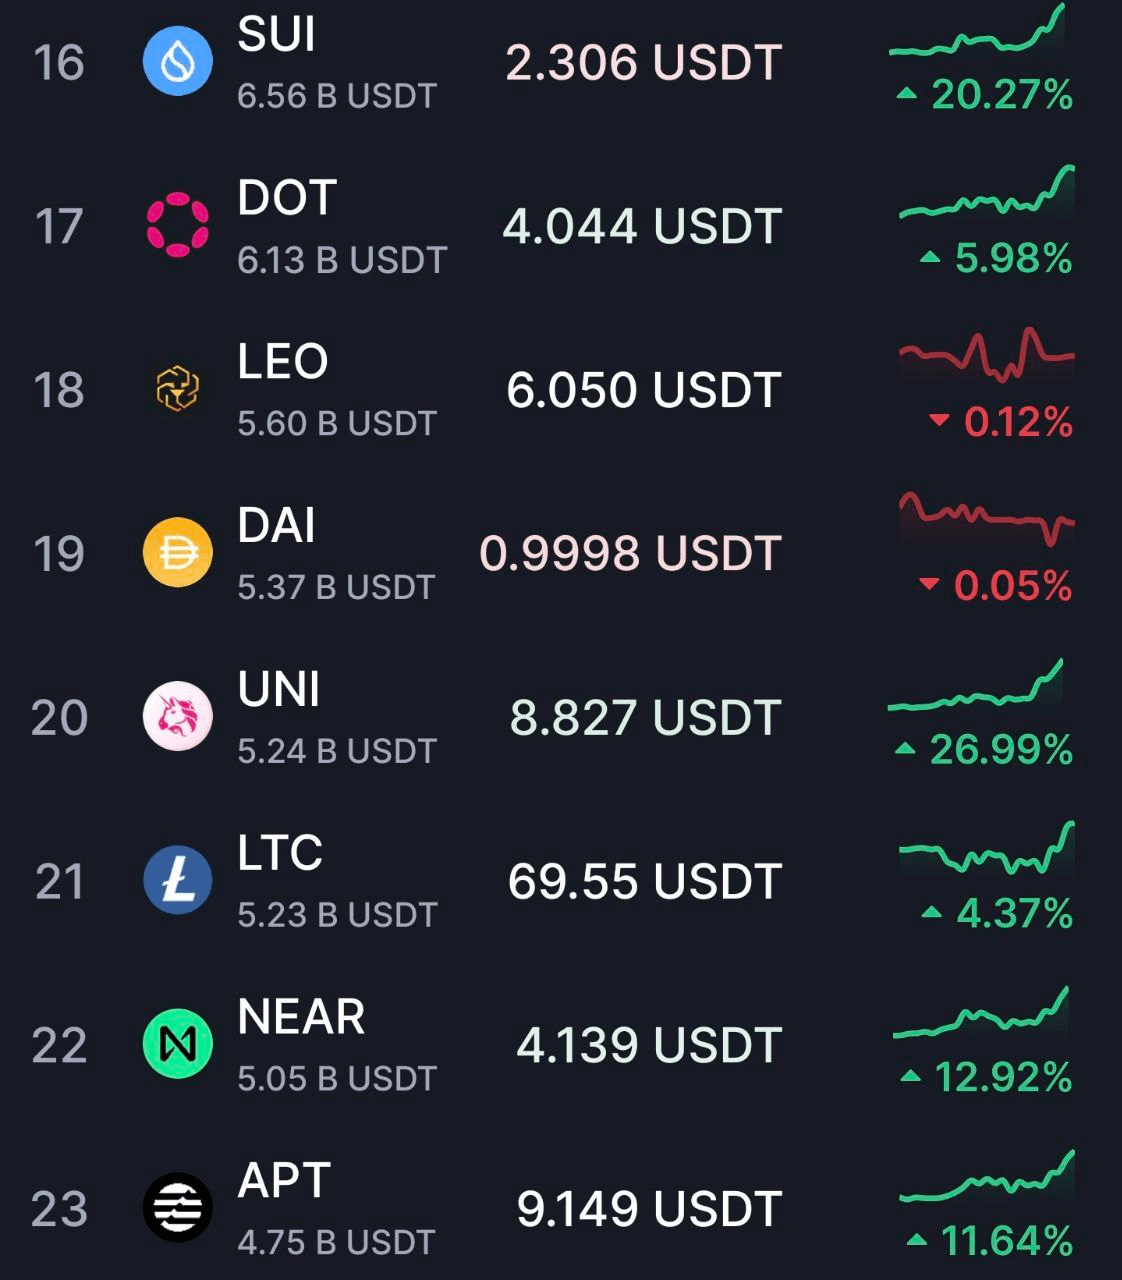Image resolution: width=1122 pixels, height=1280 pixels.
Task: Click the DAI yellow coin icon
Action: click(178, 553)
